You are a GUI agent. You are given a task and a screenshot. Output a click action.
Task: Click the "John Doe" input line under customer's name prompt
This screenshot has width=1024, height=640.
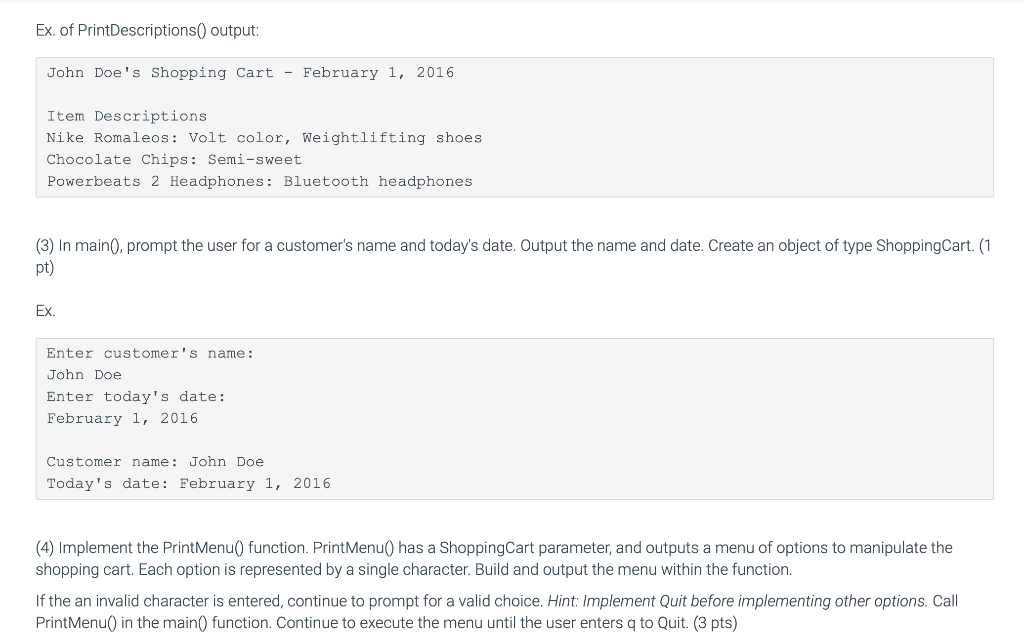(84, 375)
